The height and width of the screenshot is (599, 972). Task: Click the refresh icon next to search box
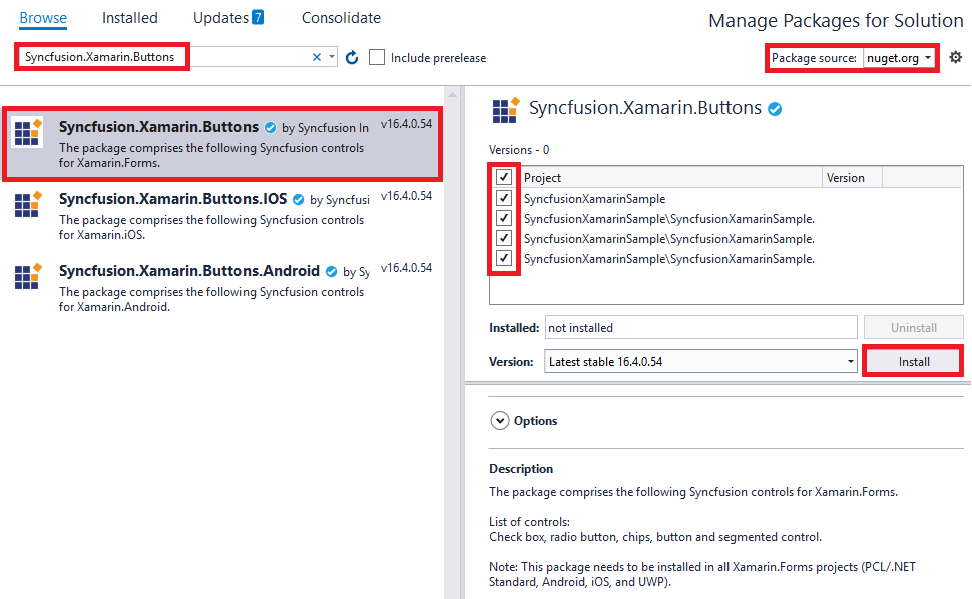(x=352, y=58)
